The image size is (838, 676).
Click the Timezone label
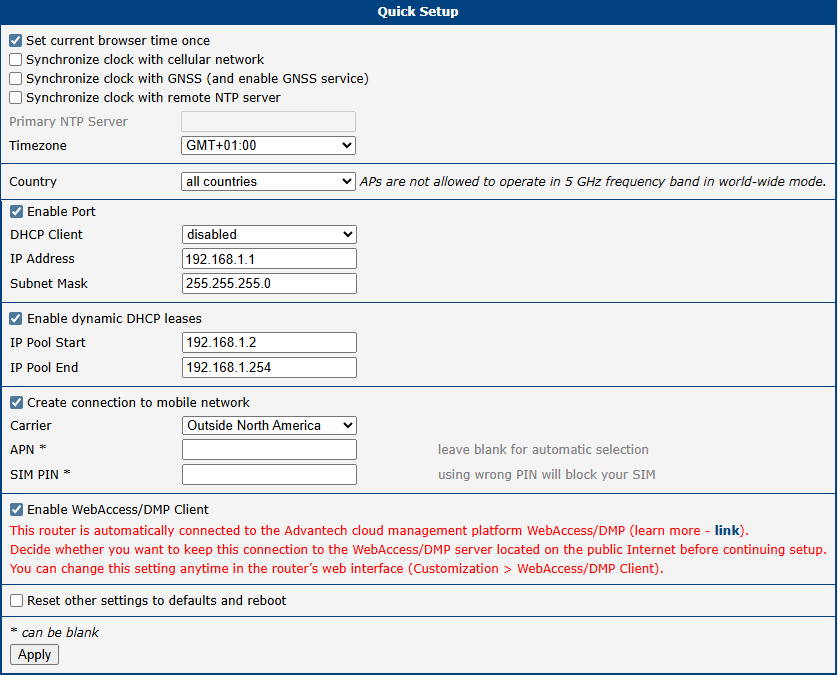pyautogui.click(x=38, y=145)
